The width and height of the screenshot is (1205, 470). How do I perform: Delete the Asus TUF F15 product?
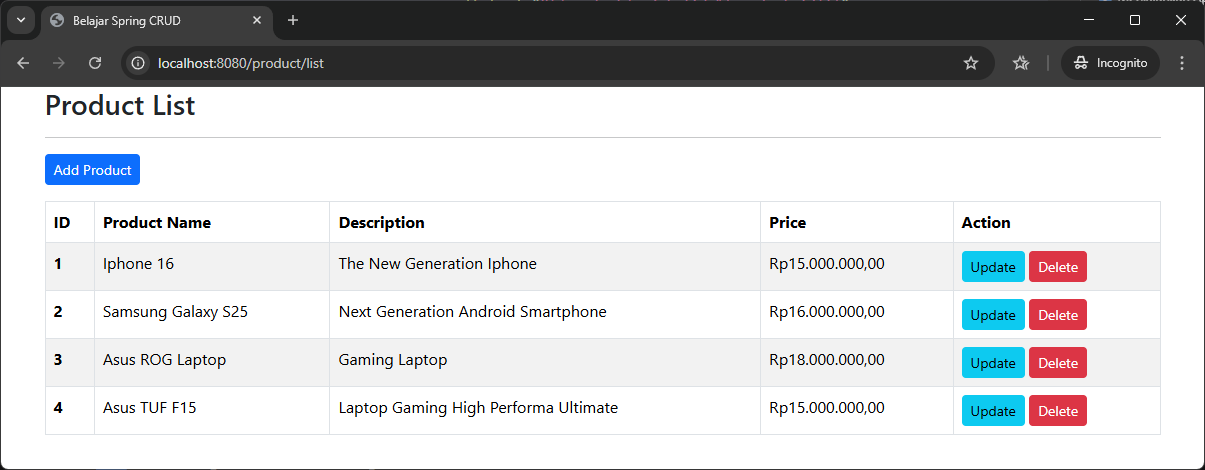[1057, 411]
